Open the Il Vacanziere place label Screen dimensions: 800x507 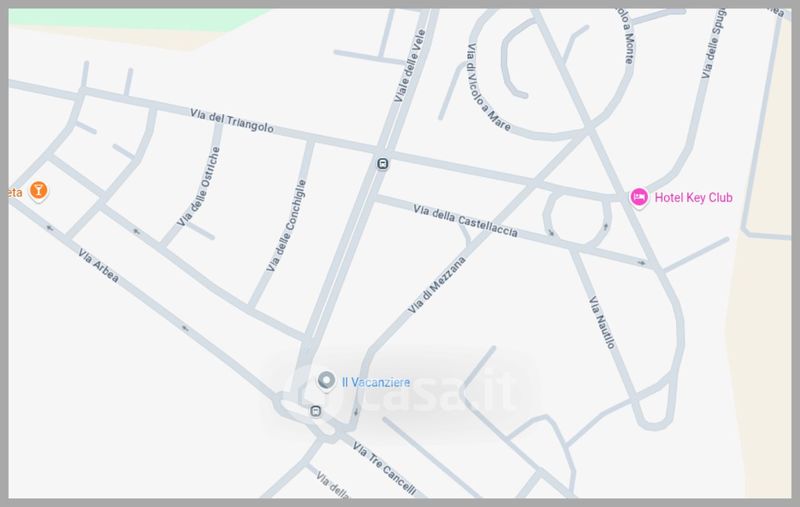click(x=376, y=382)
